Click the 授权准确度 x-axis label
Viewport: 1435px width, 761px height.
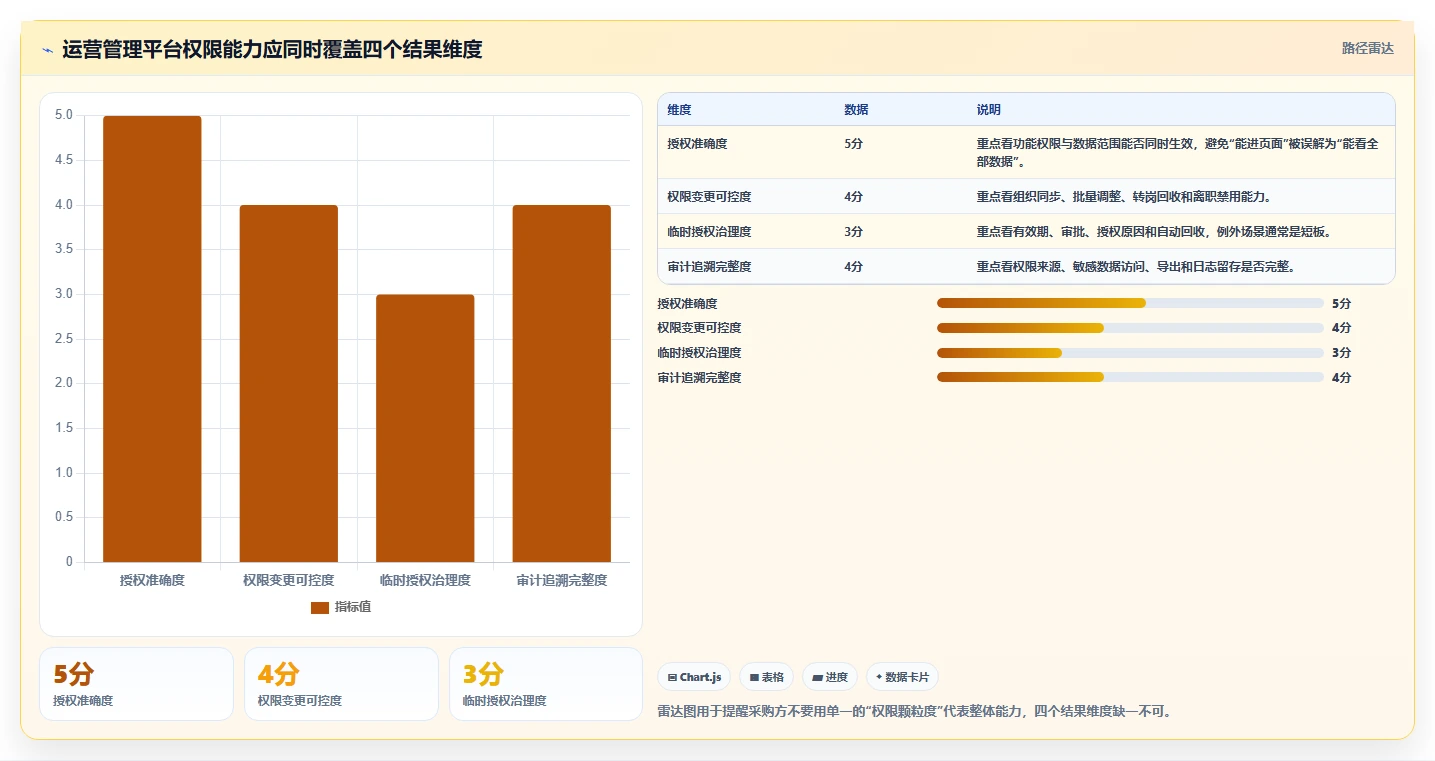pyautogui.click(x=152, y=580)
